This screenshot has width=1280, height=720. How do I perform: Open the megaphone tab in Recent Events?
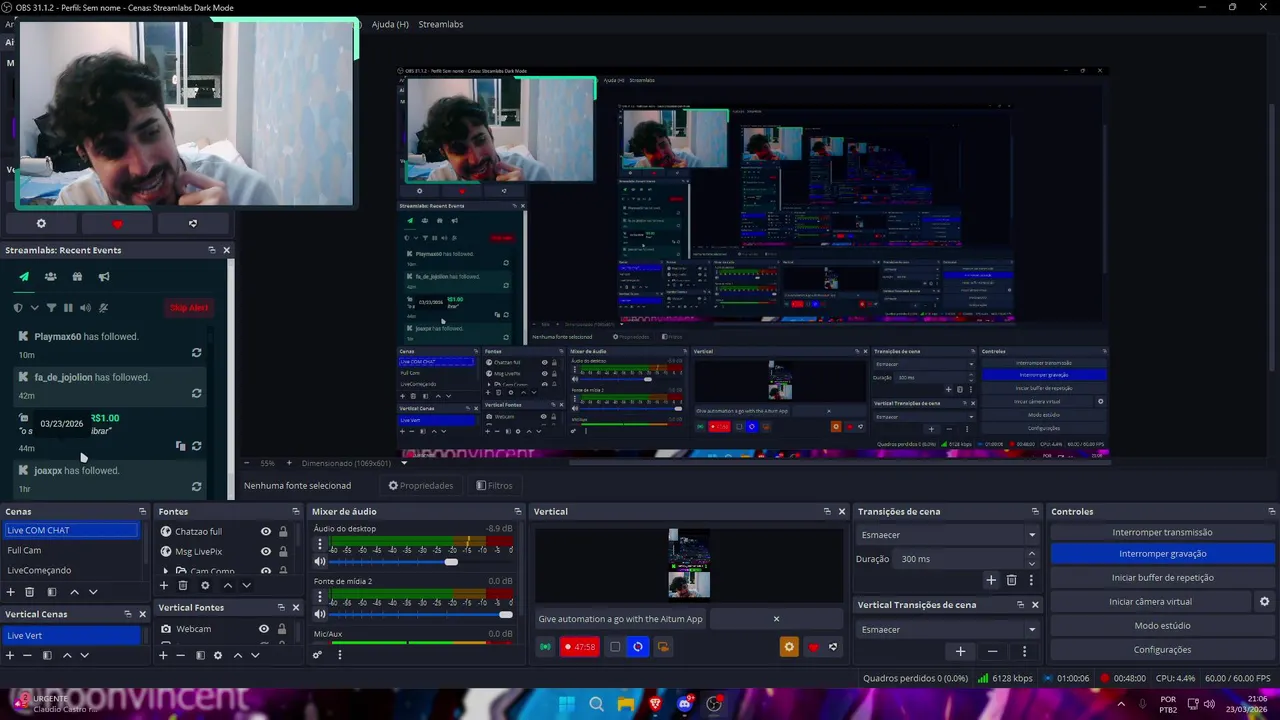(103, 277)
